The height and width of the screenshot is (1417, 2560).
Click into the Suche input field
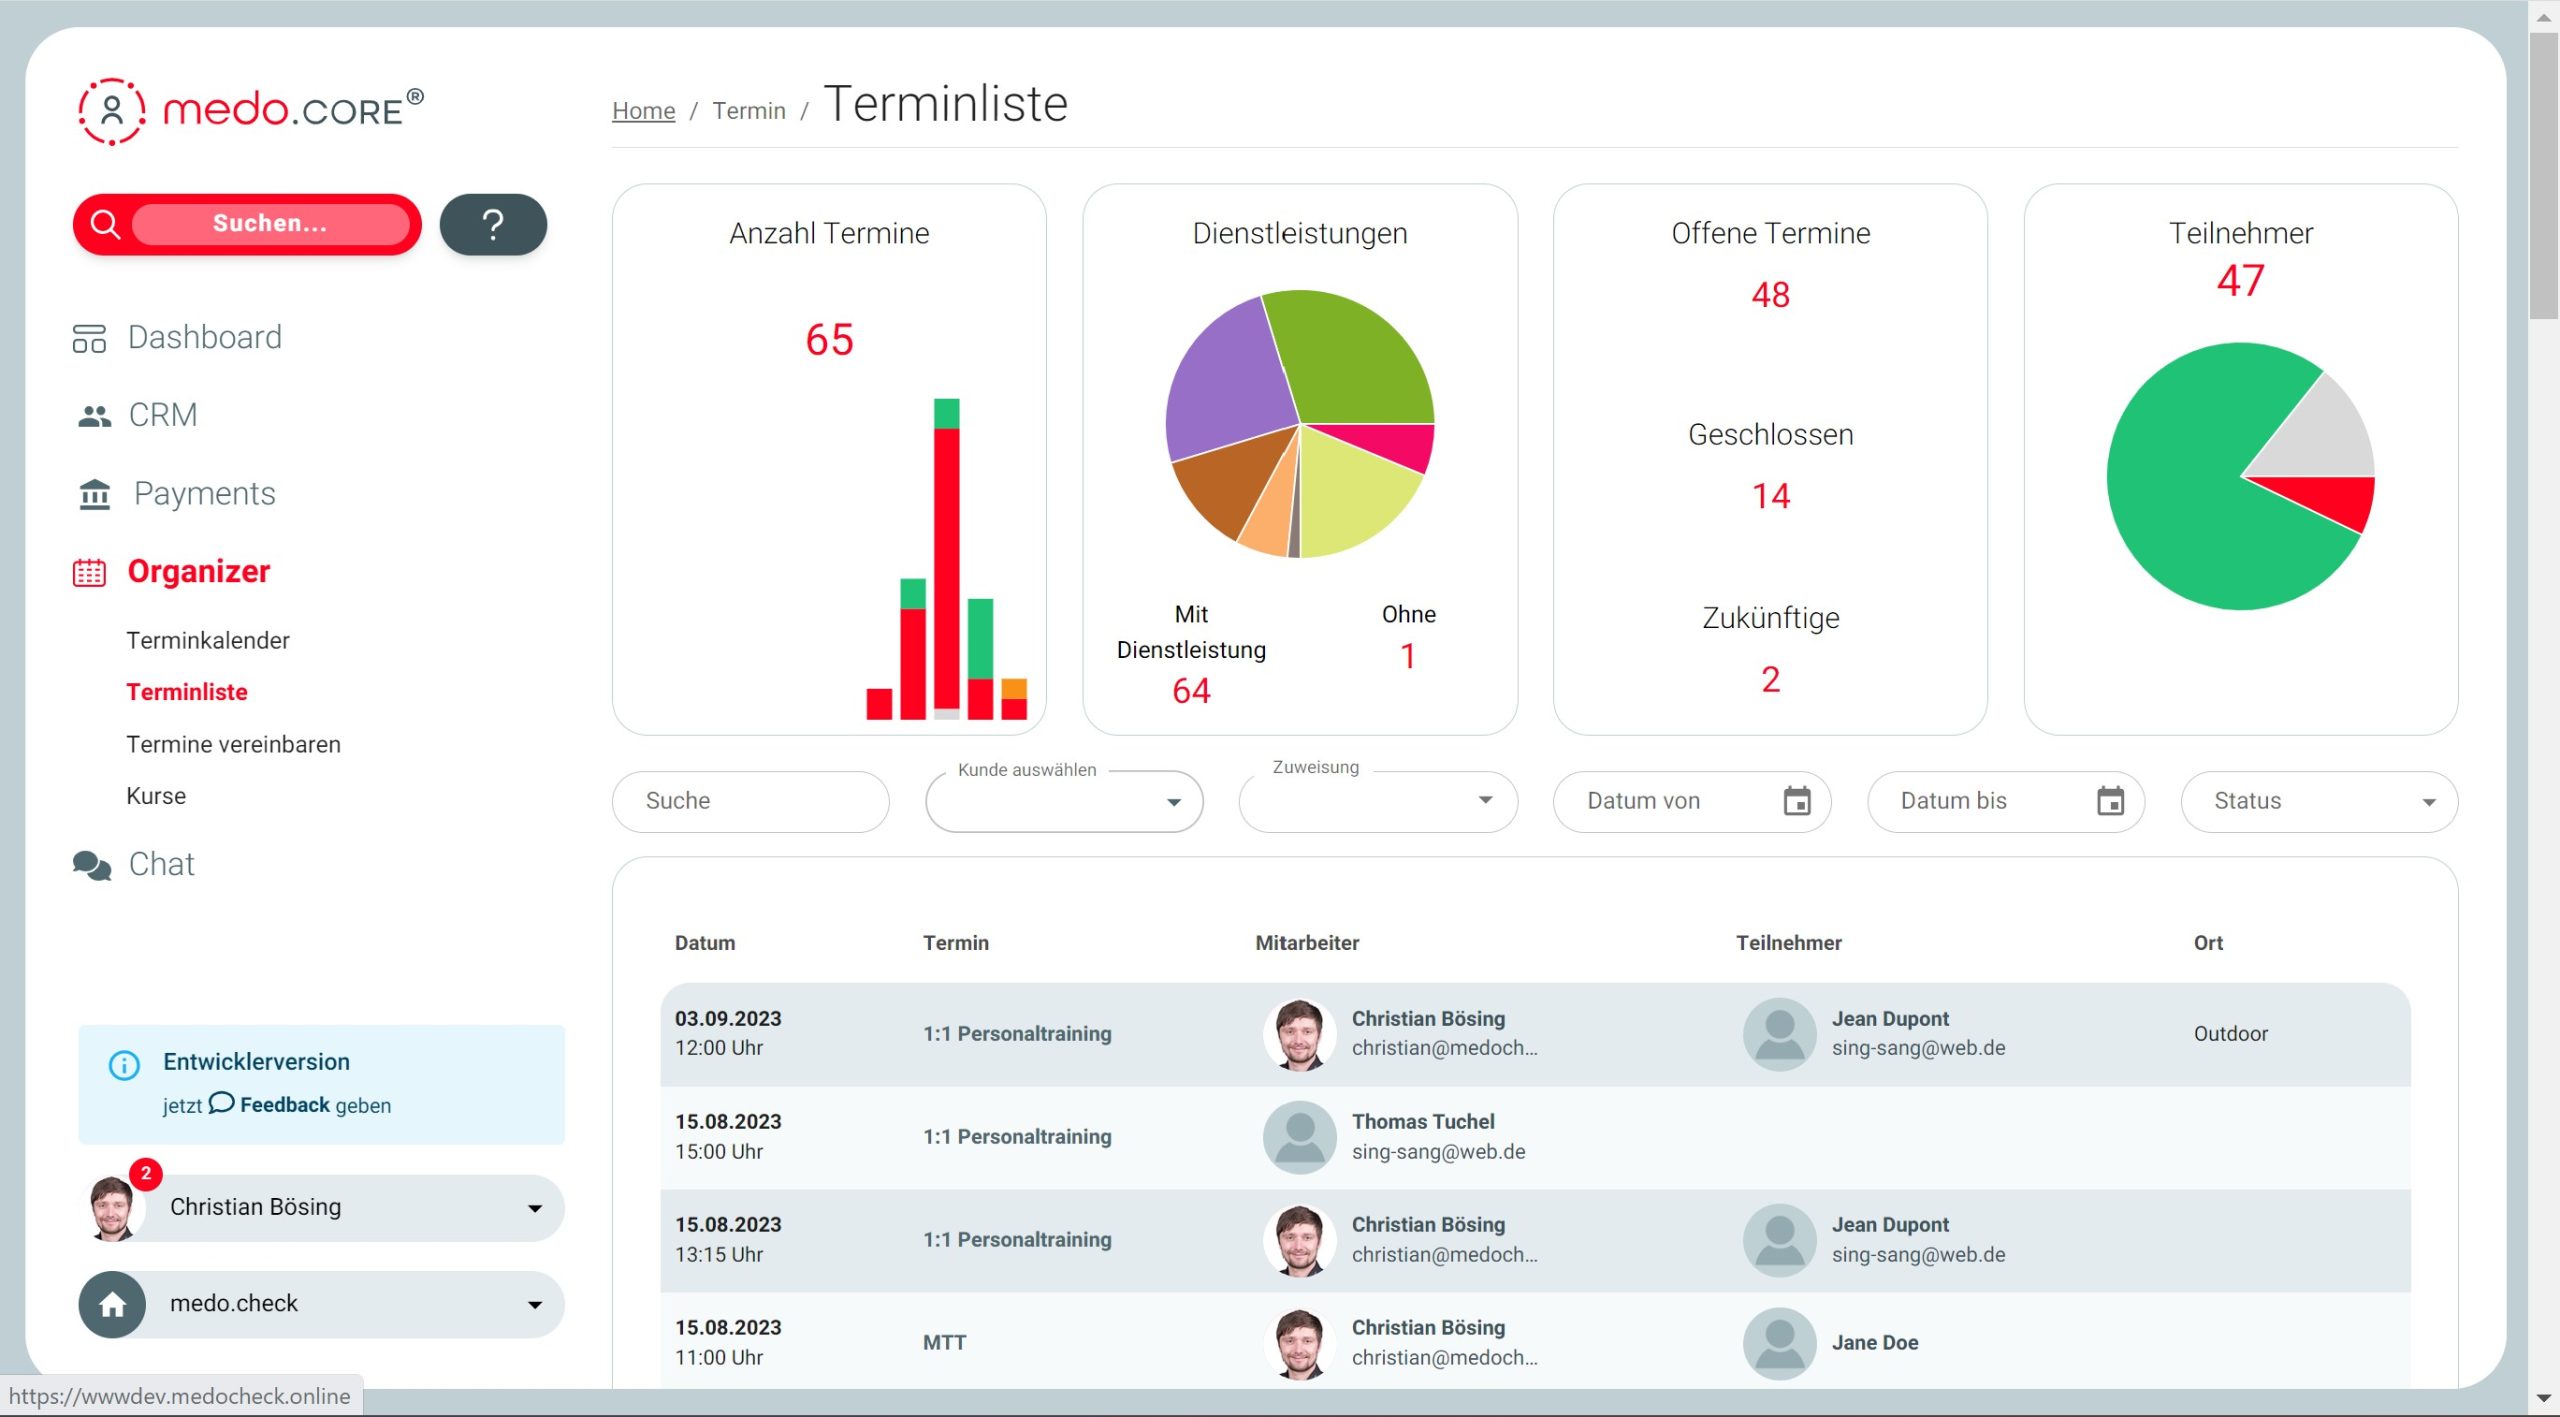pyautogui.click(x=750, y=801)
